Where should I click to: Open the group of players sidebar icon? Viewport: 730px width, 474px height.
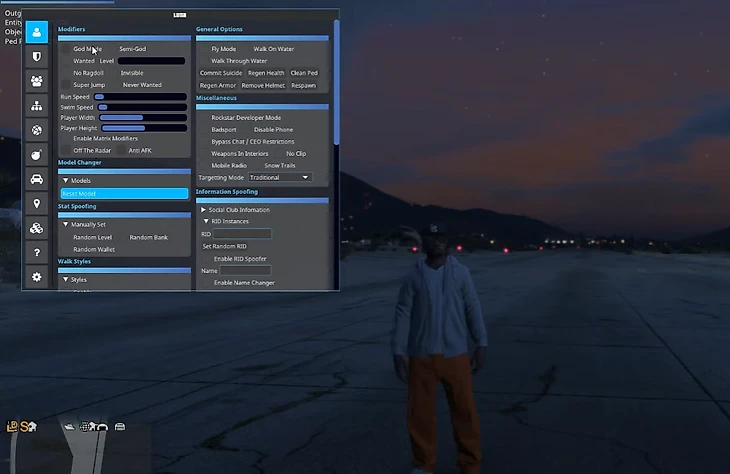click(37, 81)
